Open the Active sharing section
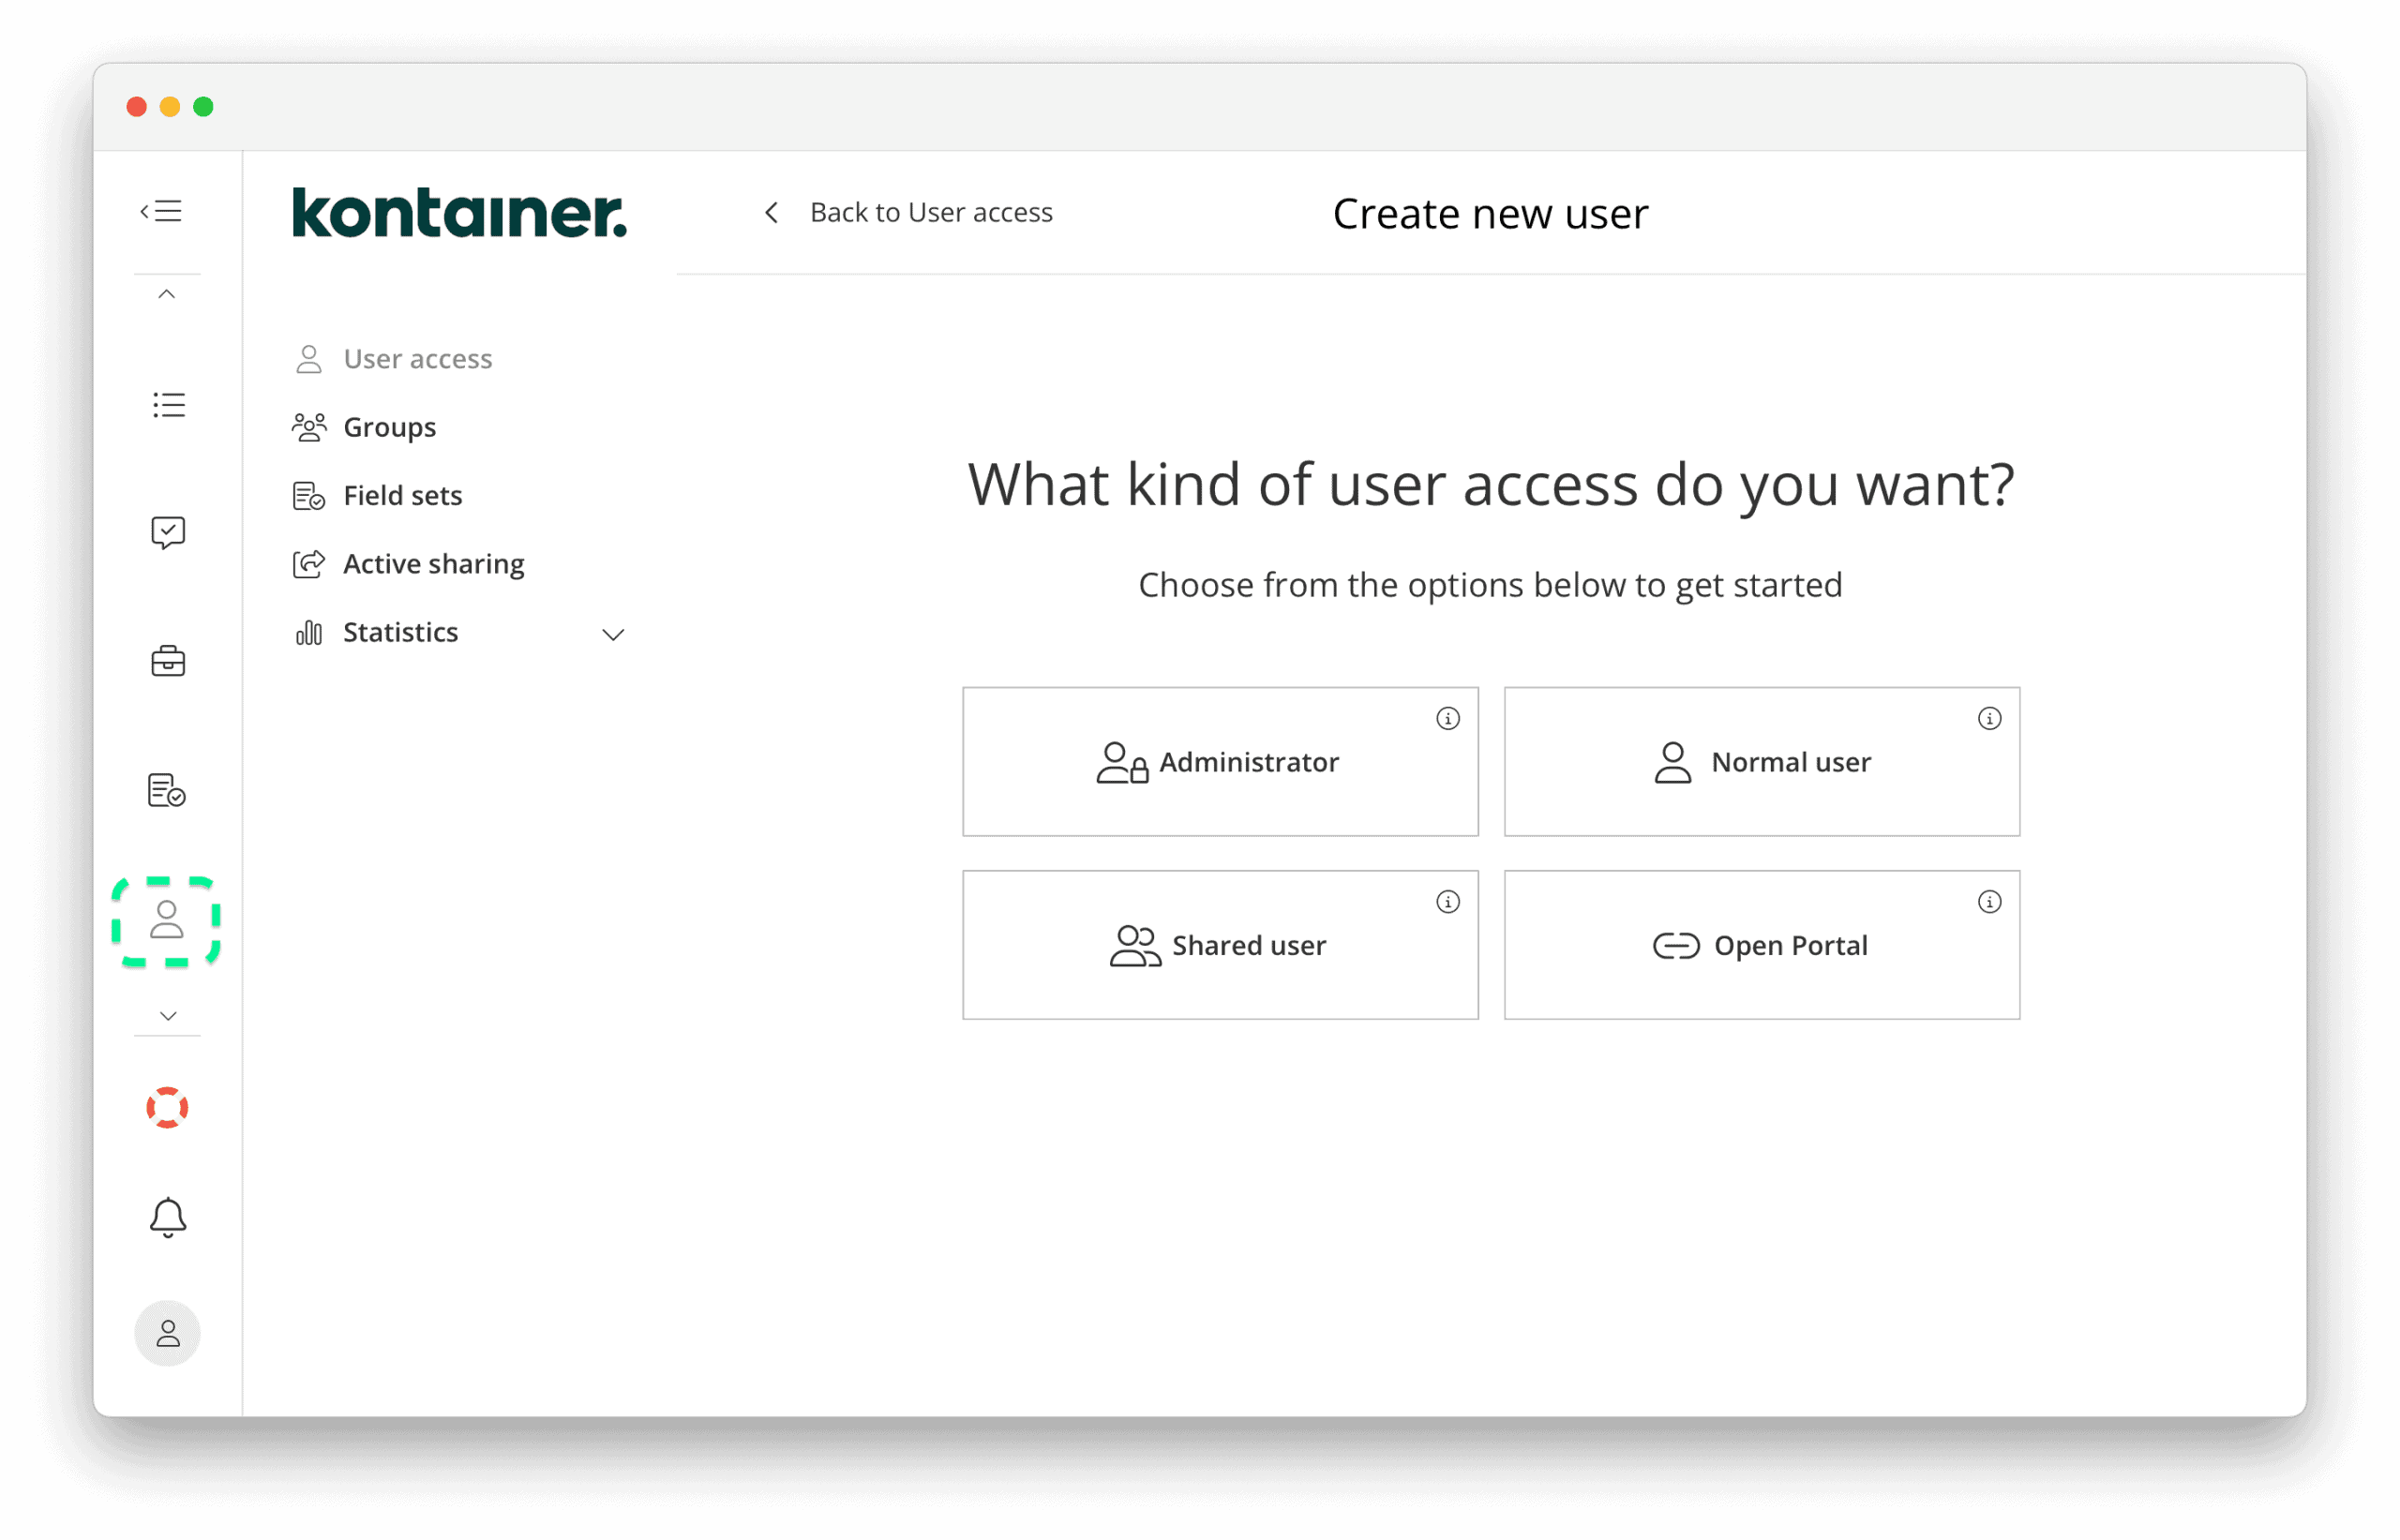Viewport: 2400px width, 1540px height. (x=433, y=563)
